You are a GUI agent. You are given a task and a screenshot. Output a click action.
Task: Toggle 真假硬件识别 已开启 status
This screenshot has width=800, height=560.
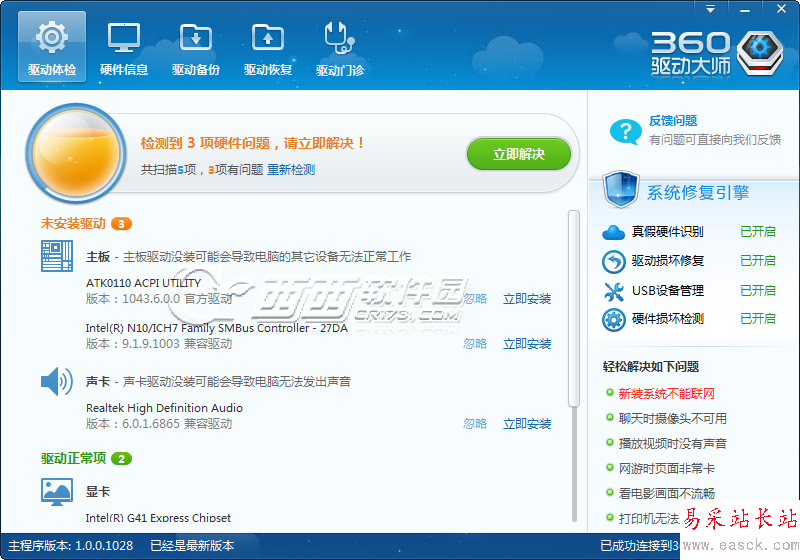758,232
